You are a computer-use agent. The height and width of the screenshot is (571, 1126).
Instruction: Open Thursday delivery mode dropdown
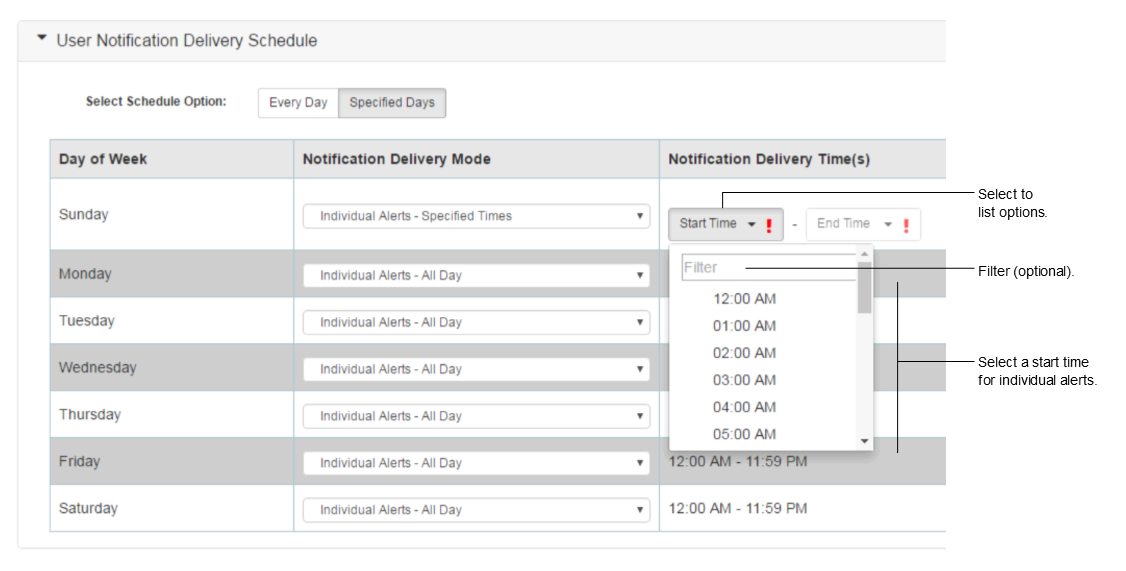[x=476, y=417]
